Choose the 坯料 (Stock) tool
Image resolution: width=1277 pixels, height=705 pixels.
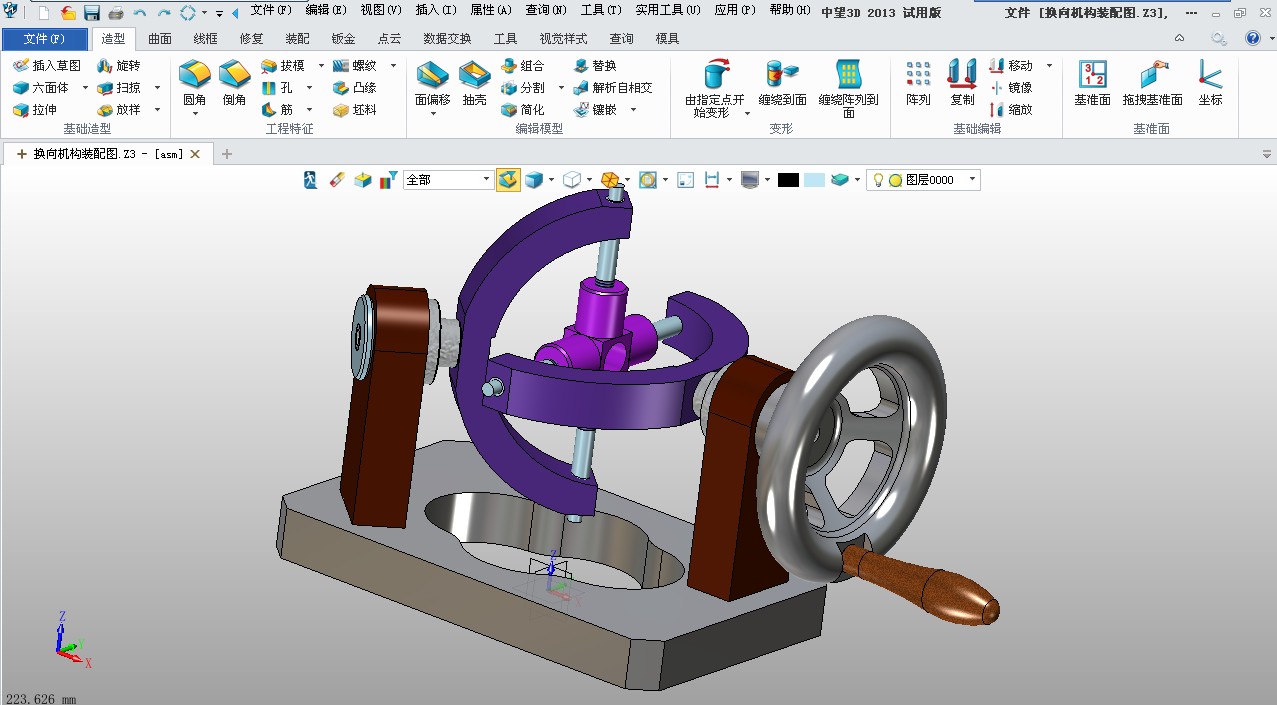pyautogui.click(x=355, y=109)
